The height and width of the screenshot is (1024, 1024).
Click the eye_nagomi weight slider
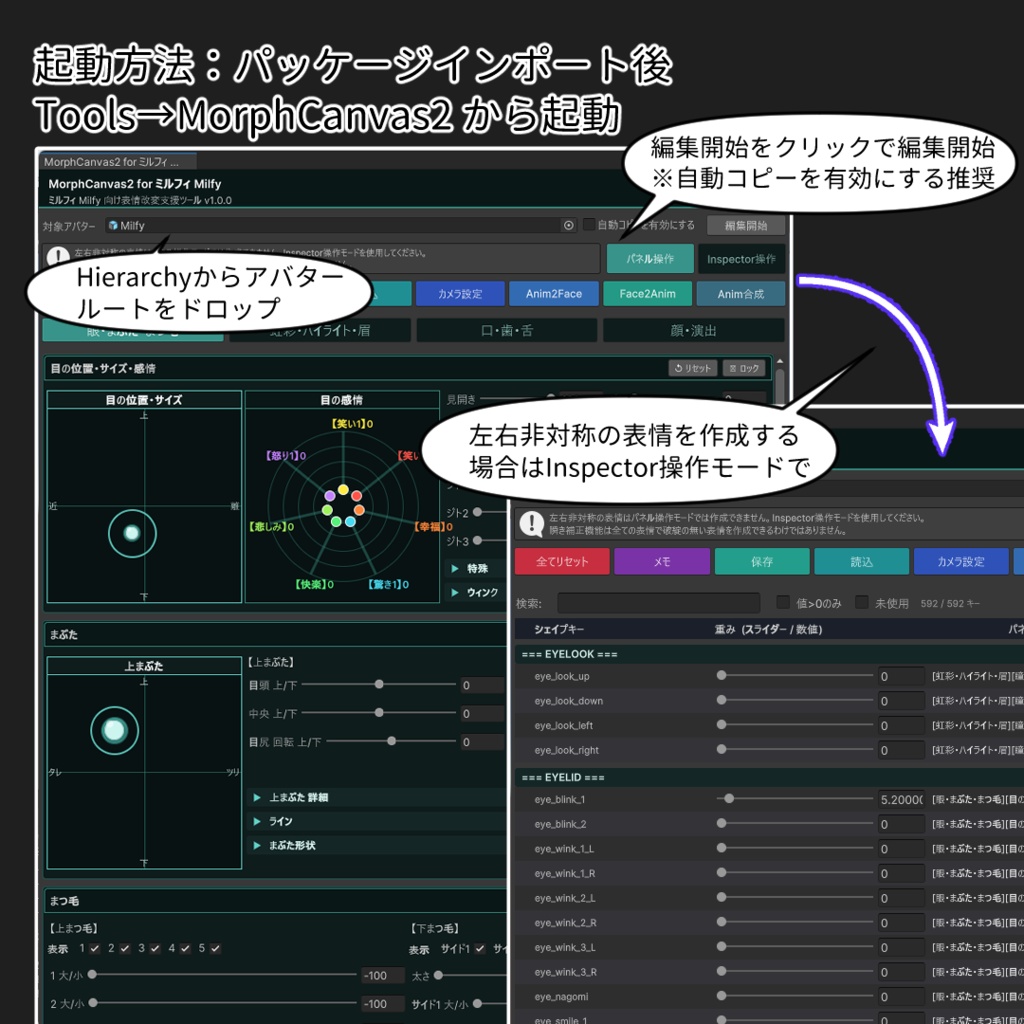[x=795, y=996]
